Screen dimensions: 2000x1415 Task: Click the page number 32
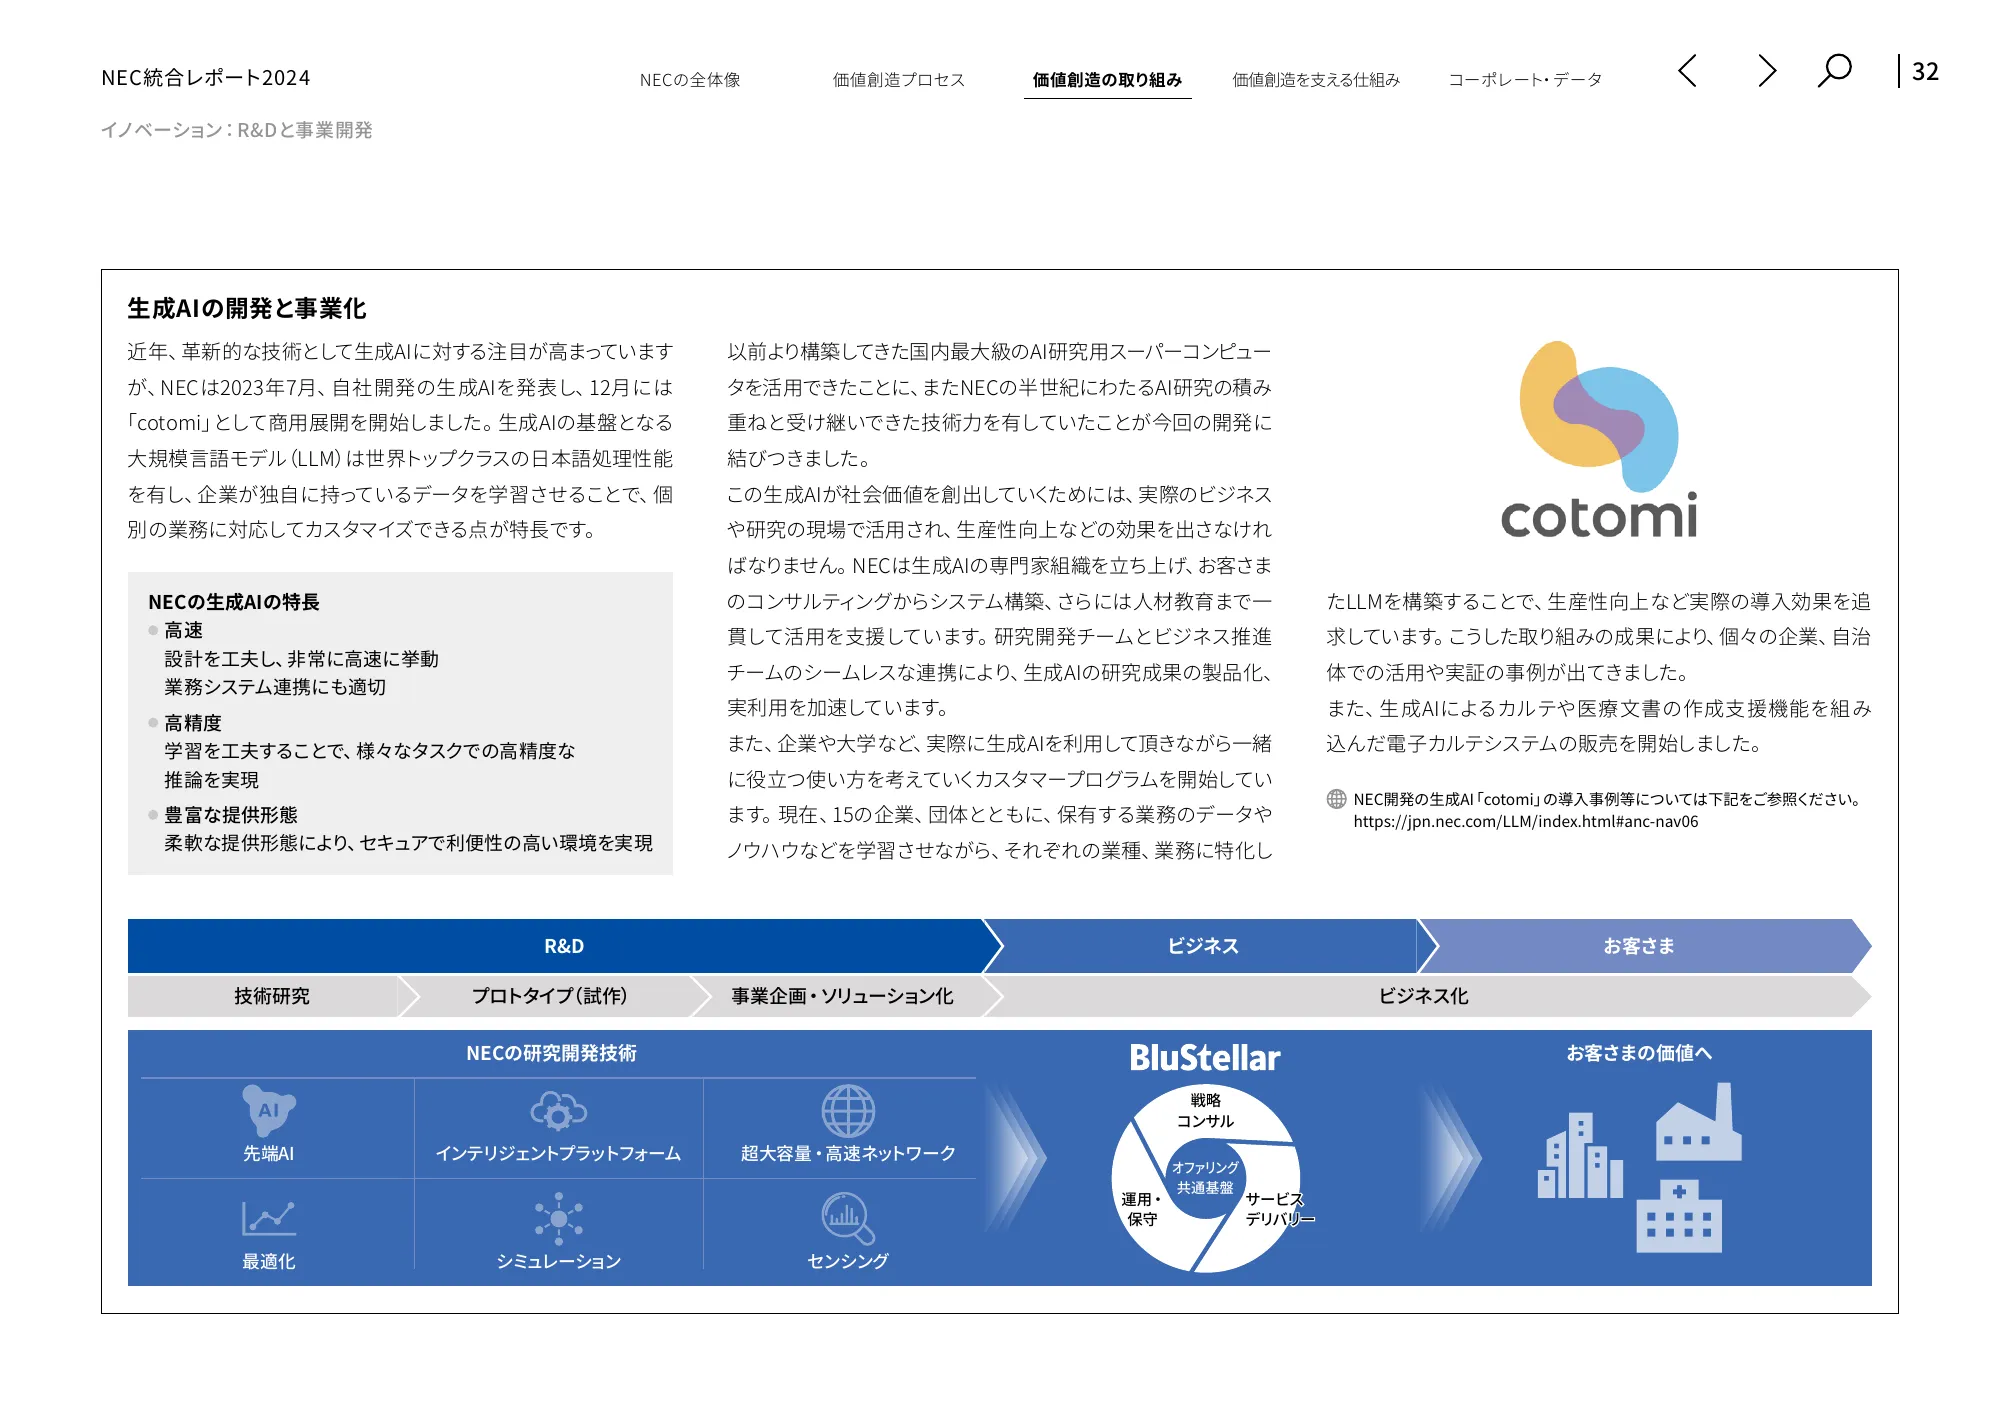1925,72
